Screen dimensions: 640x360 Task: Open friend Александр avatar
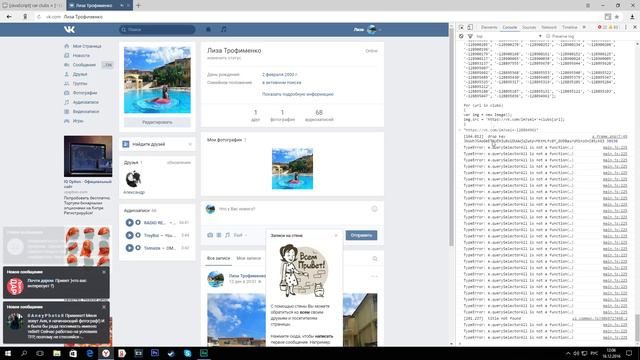[x=133, y=179]
